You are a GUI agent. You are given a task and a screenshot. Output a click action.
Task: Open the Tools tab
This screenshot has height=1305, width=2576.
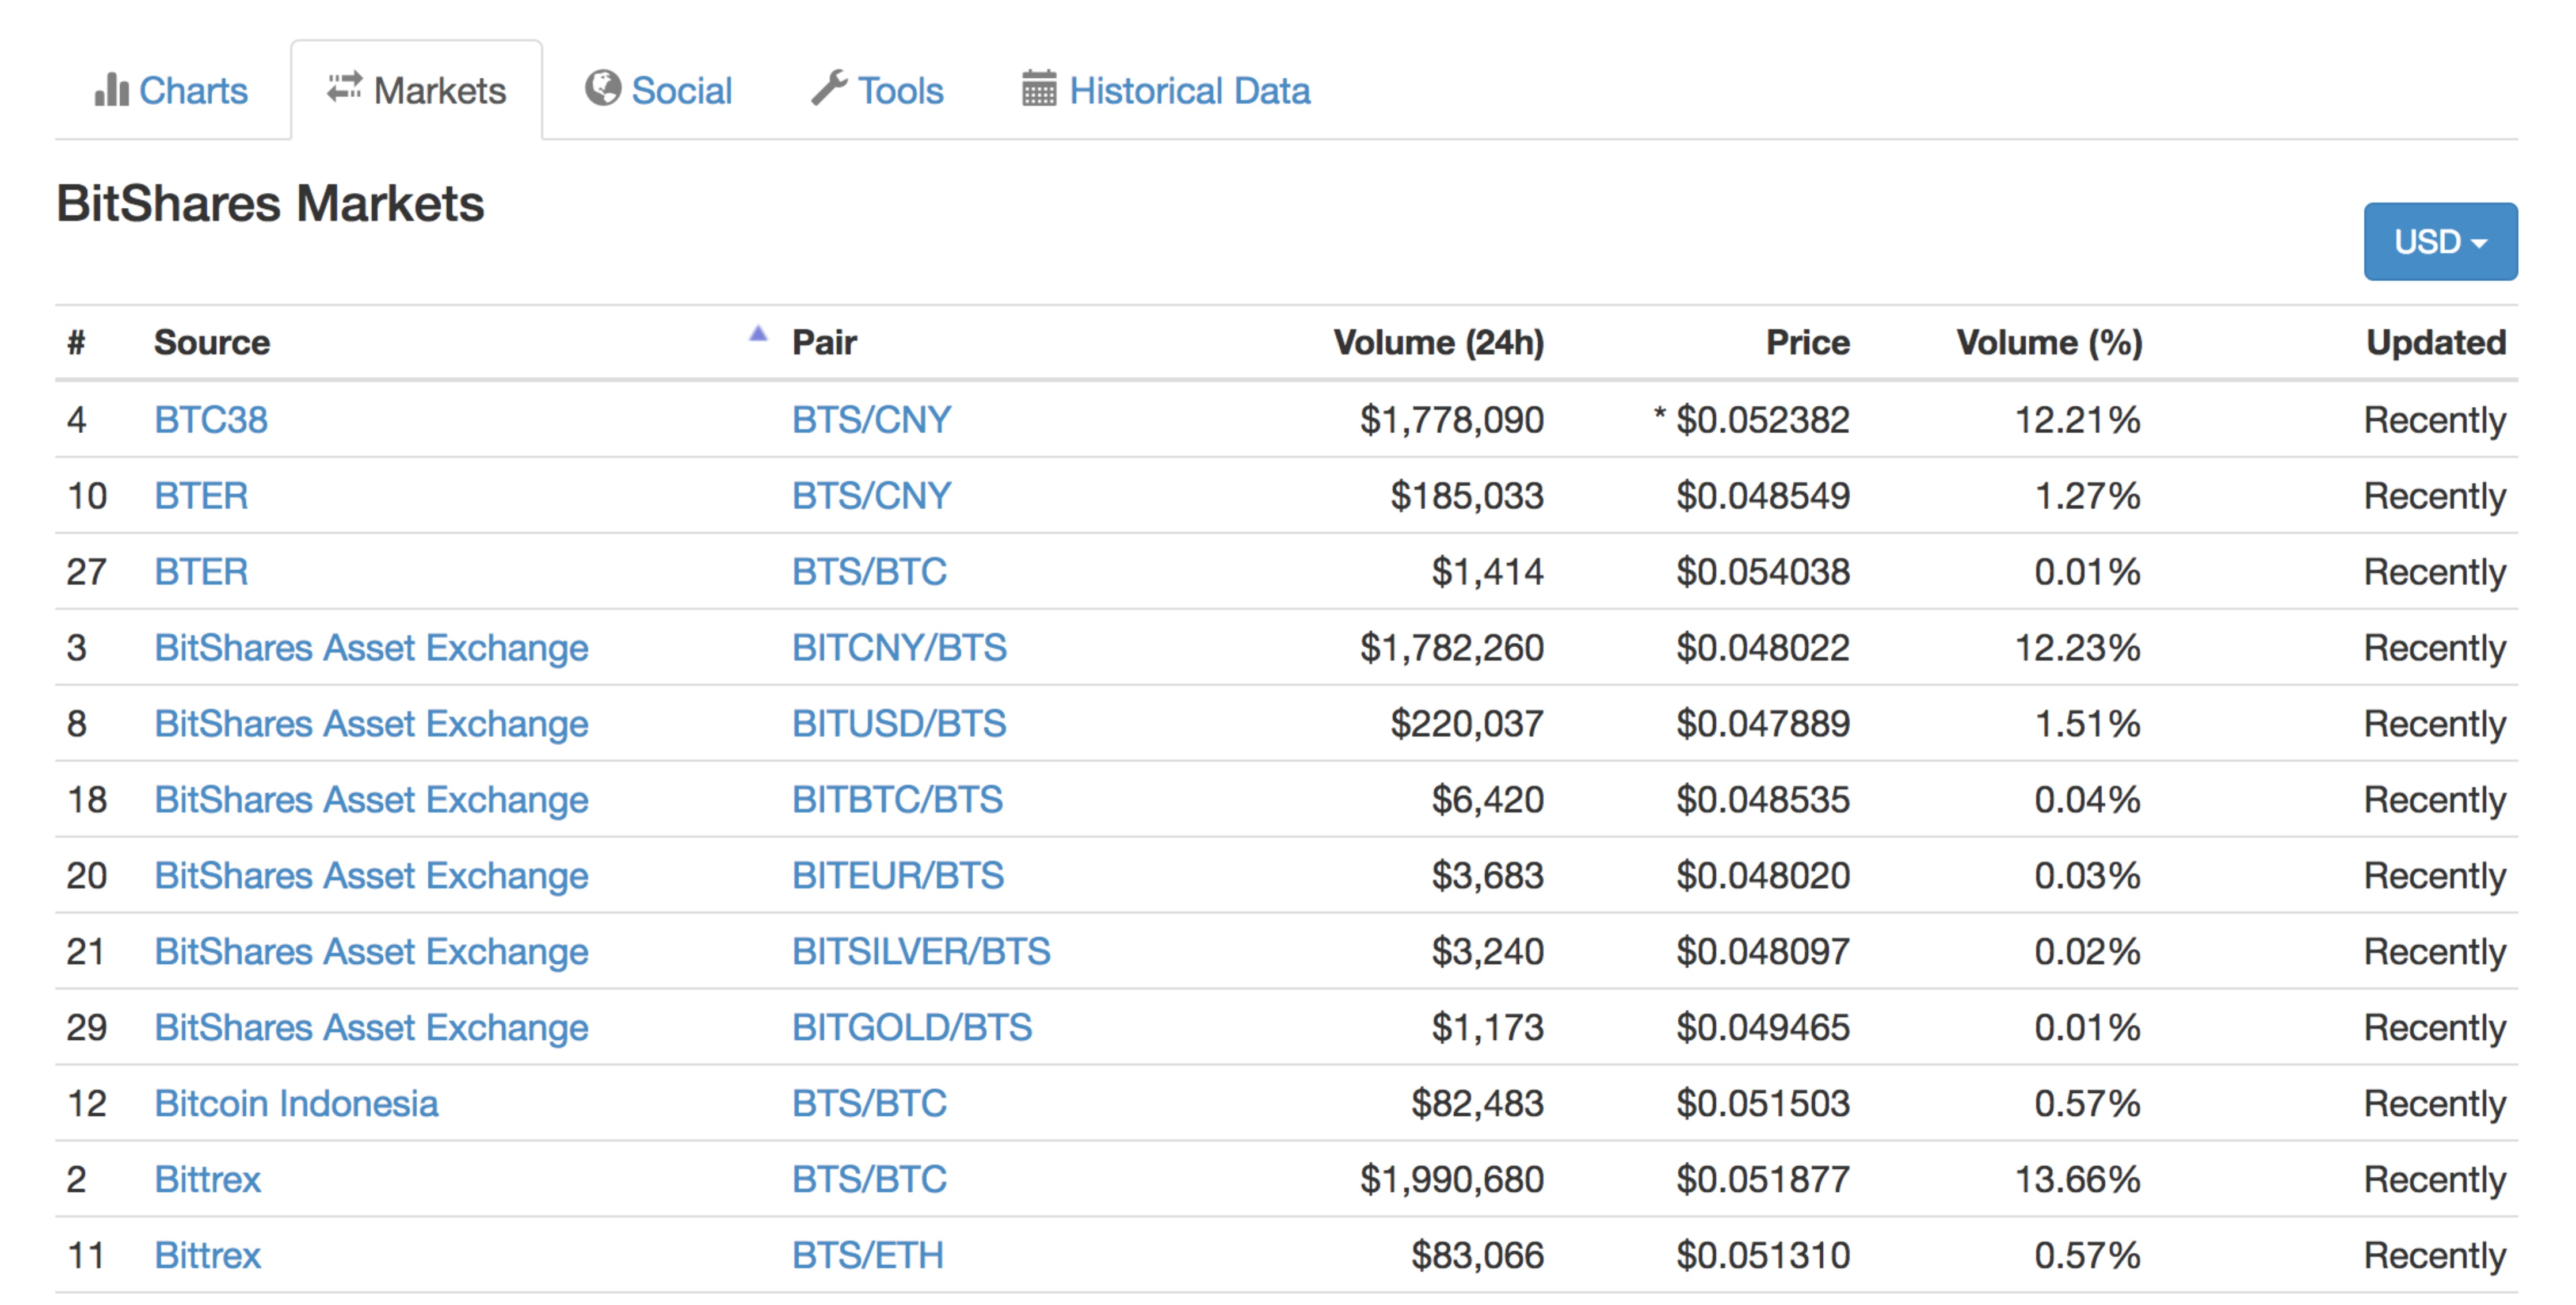coord(877,91)
